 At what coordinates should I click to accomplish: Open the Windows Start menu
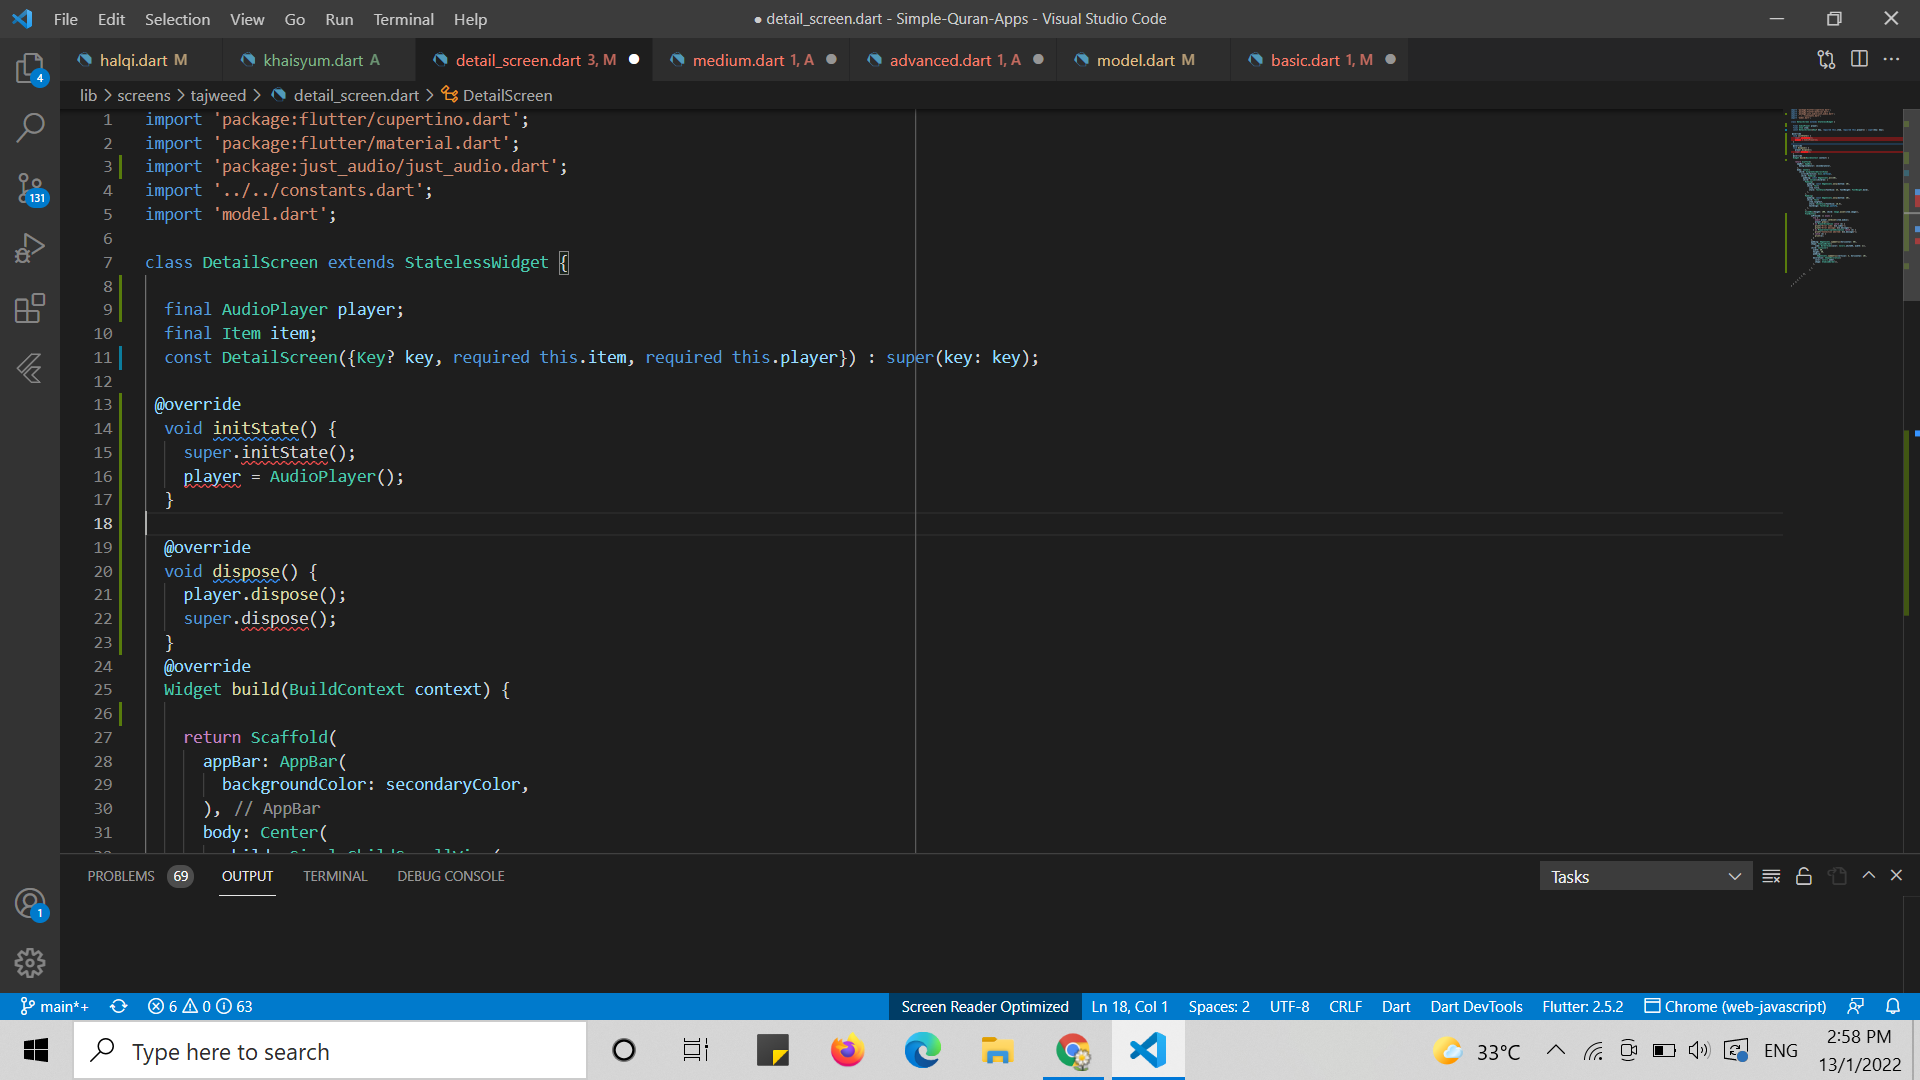pyautogui.click(x=36, y=1050)
